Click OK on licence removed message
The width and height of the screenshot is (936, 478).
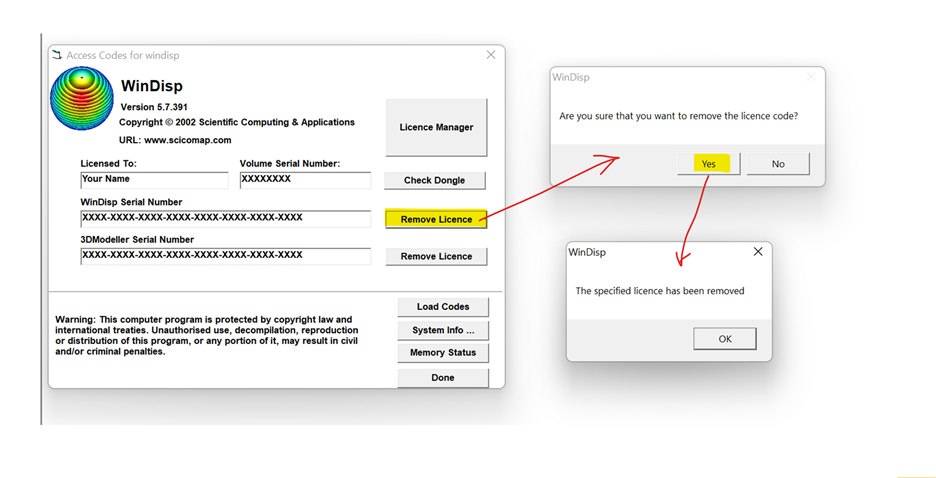pos(725,339)
